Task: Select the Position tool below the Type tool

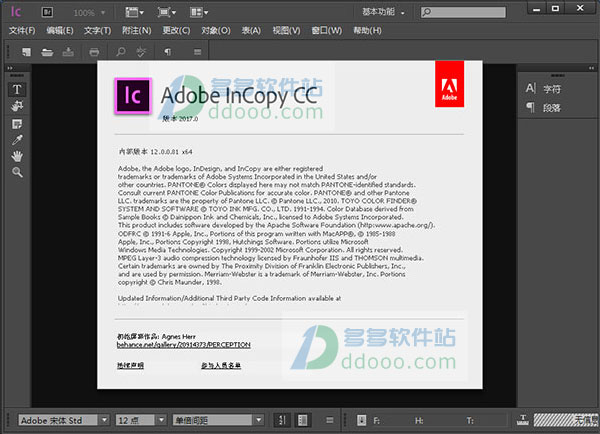Action: (x=17, y=106)
